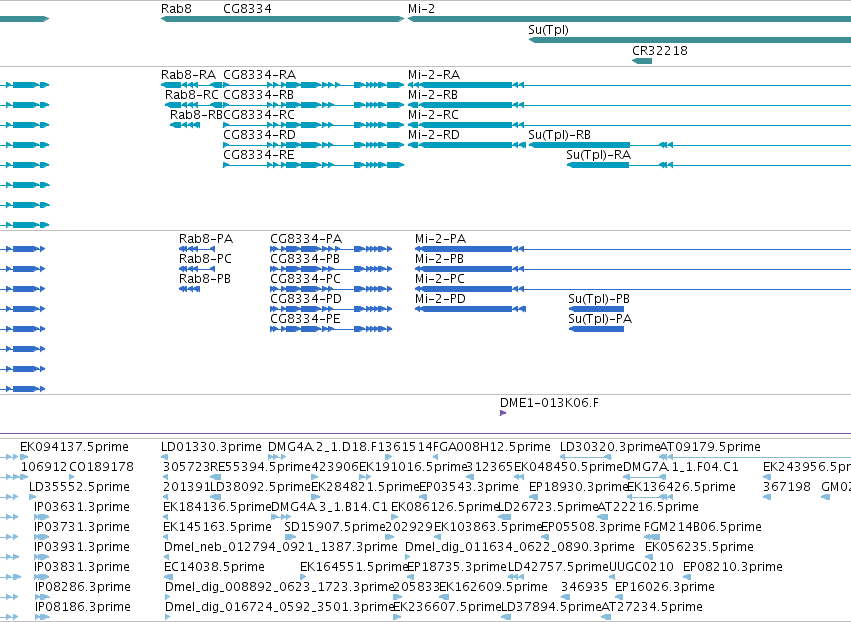The height and width of the screenshot is (622, 851).
Task: Open transcript label Rab8-RA
Action: [x=188, y=74]
